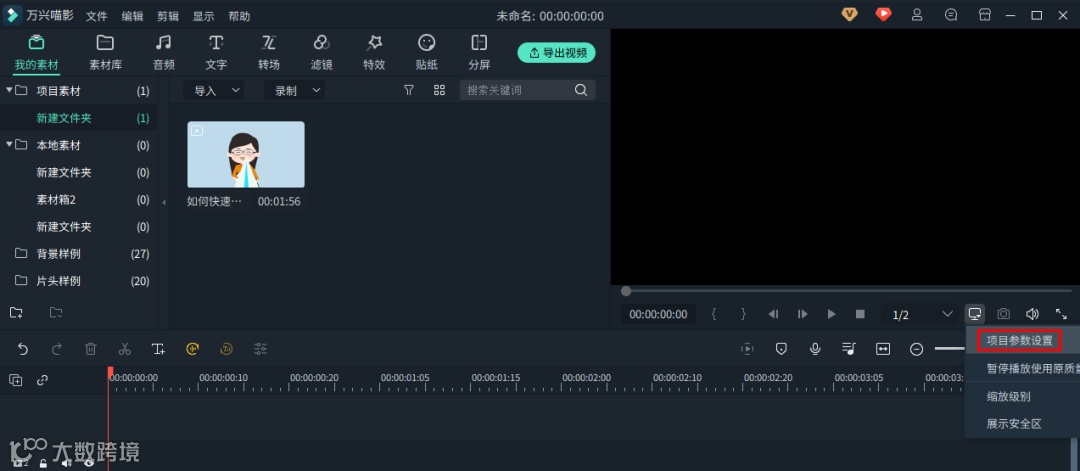1080x471 pixels.
Task: Choose 项目参数设置 from popup menu
Action: click(1019, 341)
